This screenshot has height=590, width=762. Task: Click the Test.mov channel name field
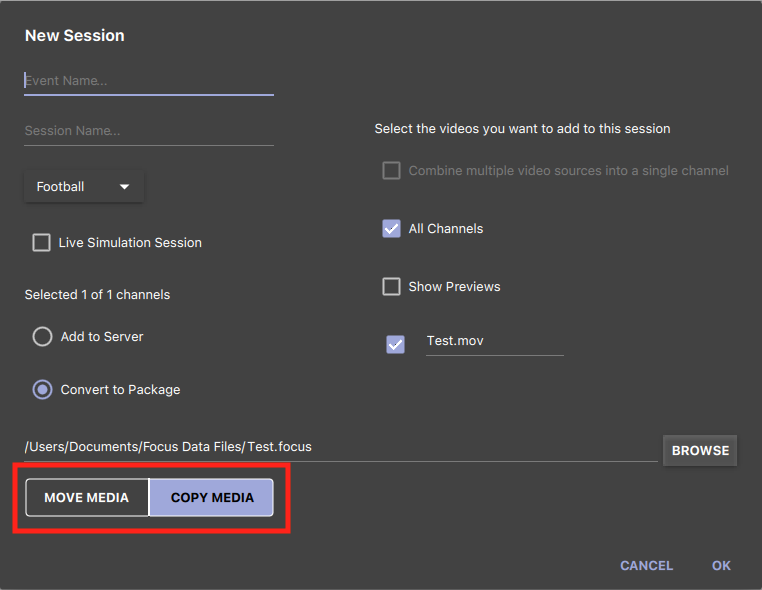(x=495, y=342)
